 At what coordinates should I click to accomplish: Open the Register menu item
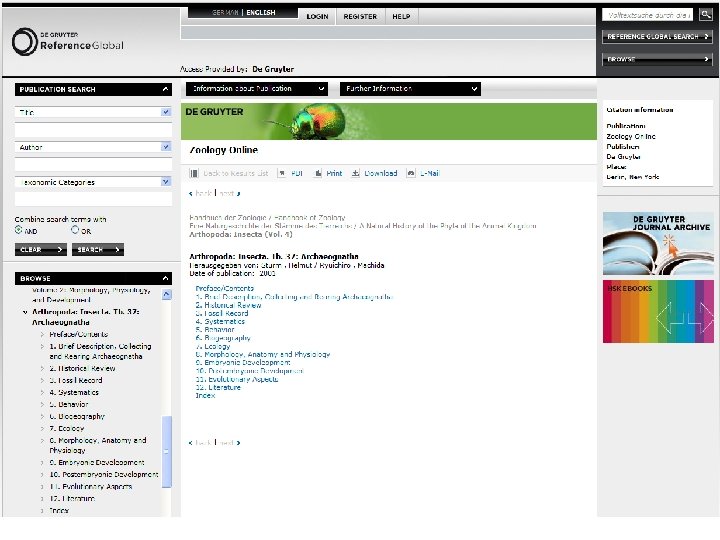pyautogui.click(x=360, y=17)
